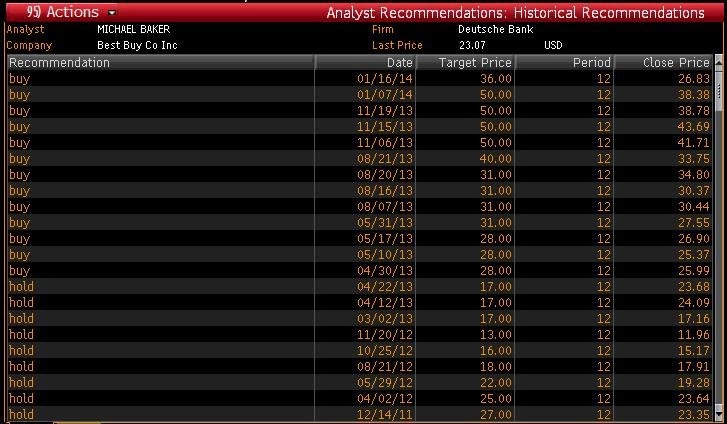Select the date 08/07/13
Screen dimensions: 727x424
click(385, 206)
